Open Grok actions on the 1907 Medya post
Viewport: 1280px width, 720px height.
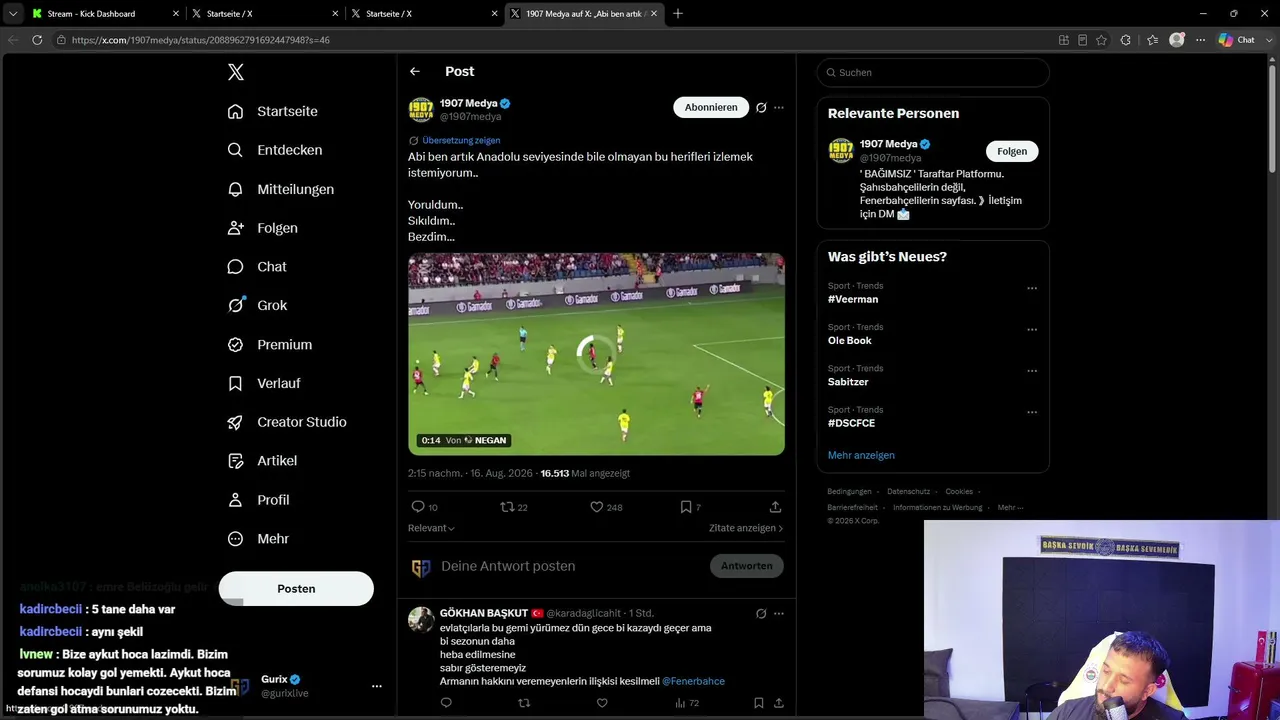(761, 107)
